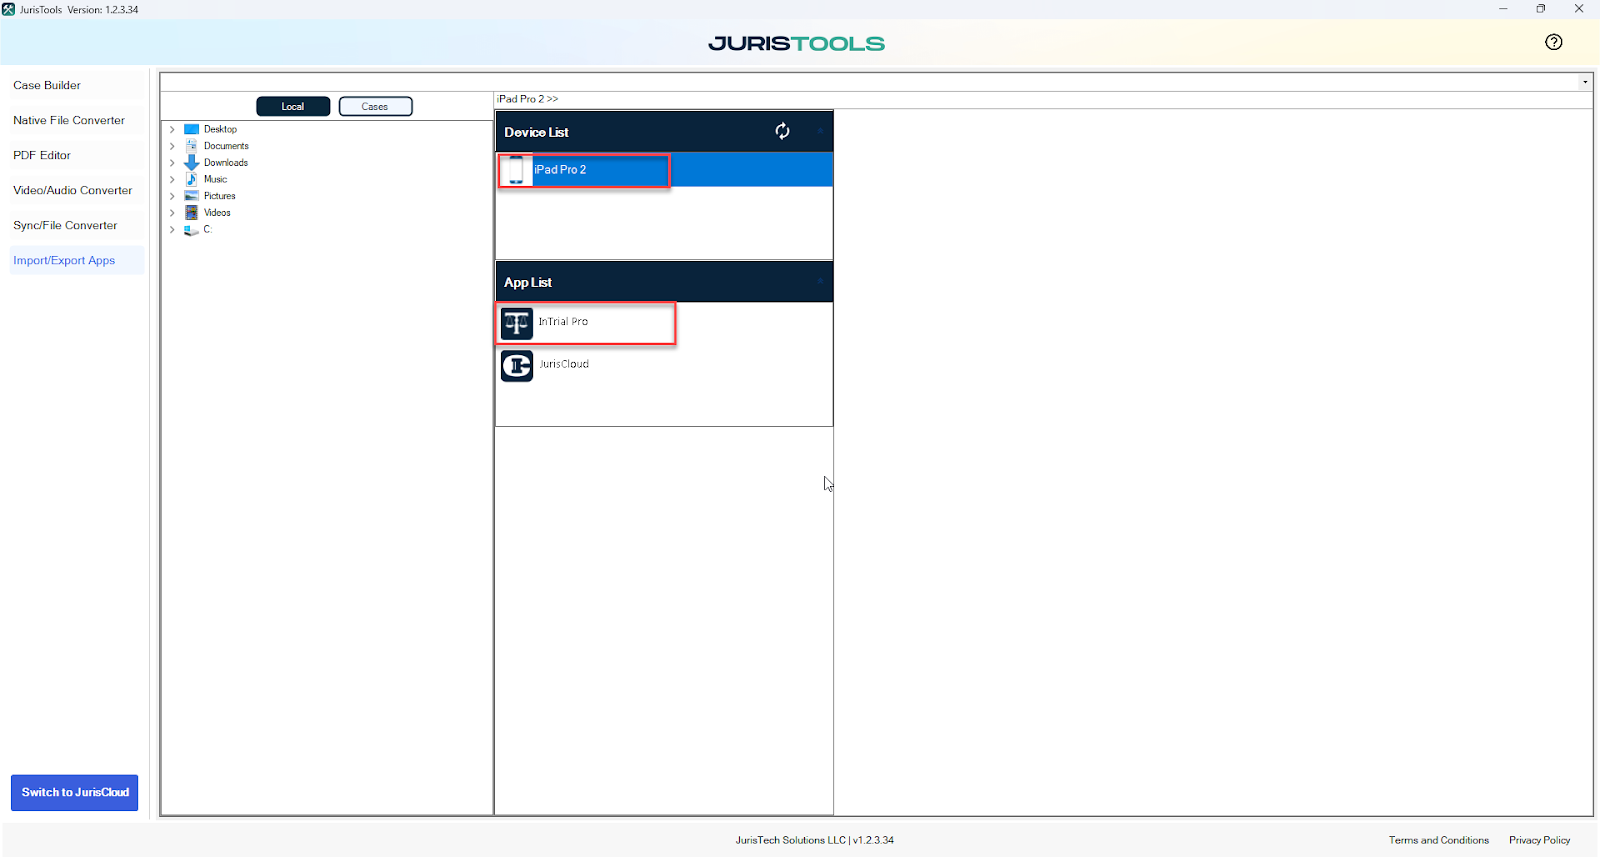
Task: Select the Videos folder label
Action: 217,212
